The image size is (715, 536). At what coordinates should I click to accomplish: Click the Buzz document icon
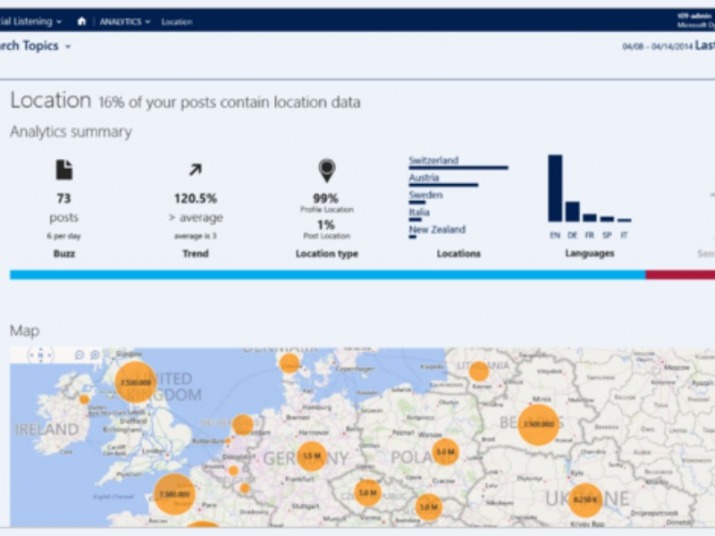[64, 170]
